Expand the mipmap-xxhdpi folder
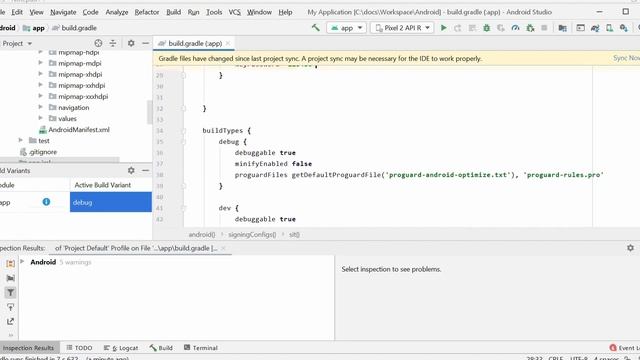This screenshot has width=640, height=360. tap(40, 85)
